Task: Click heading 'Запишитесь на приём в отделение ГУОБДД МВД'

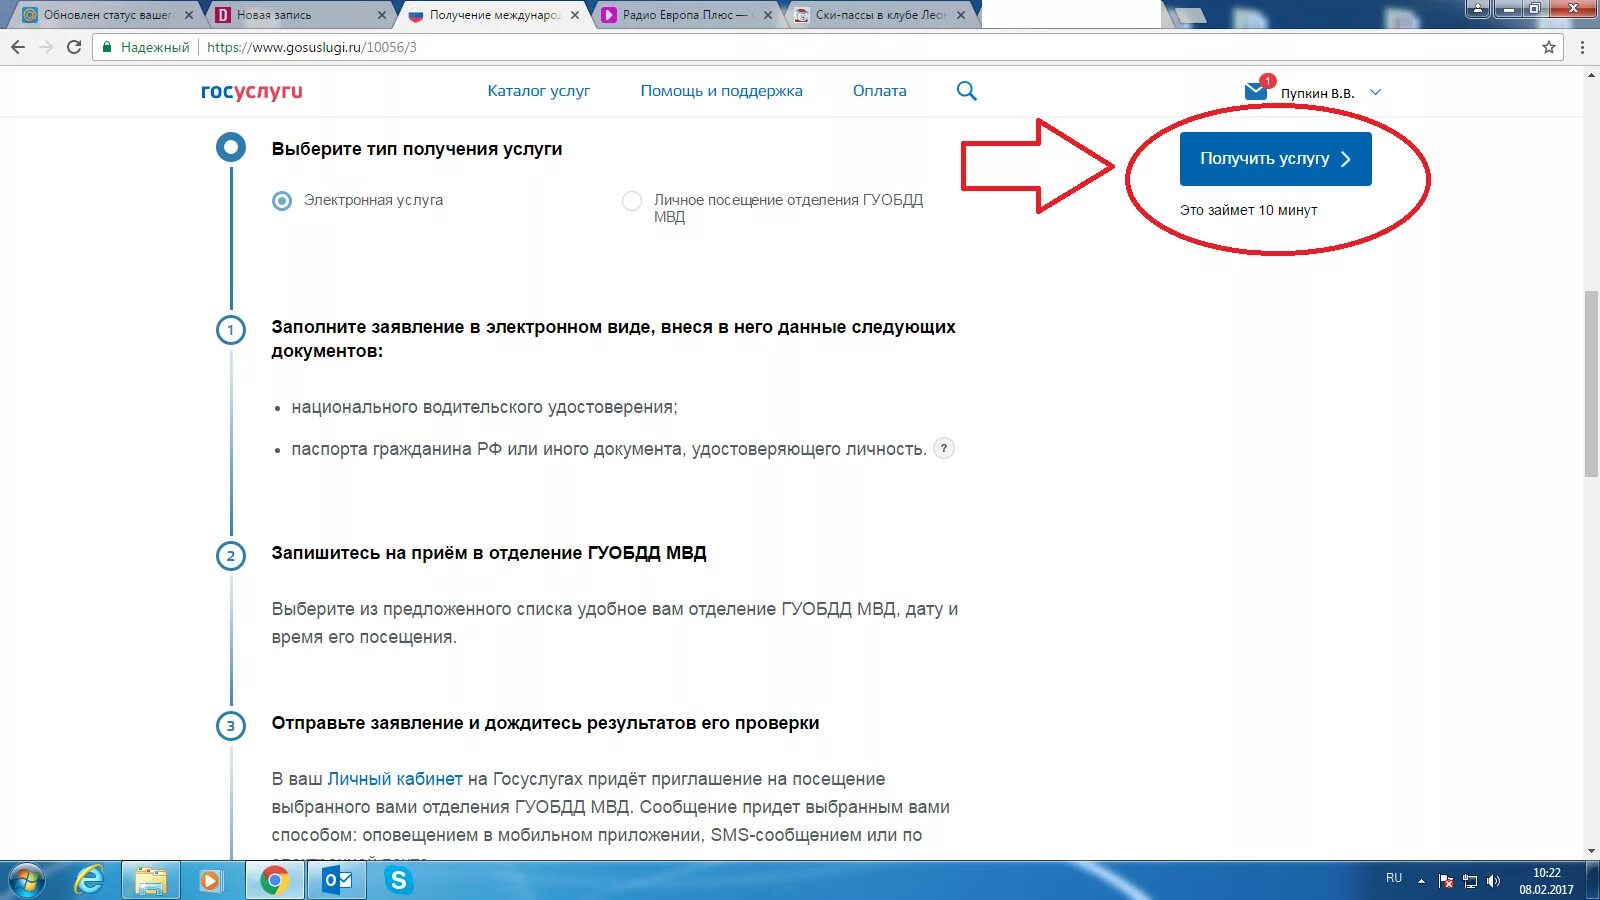Action: 489,553
